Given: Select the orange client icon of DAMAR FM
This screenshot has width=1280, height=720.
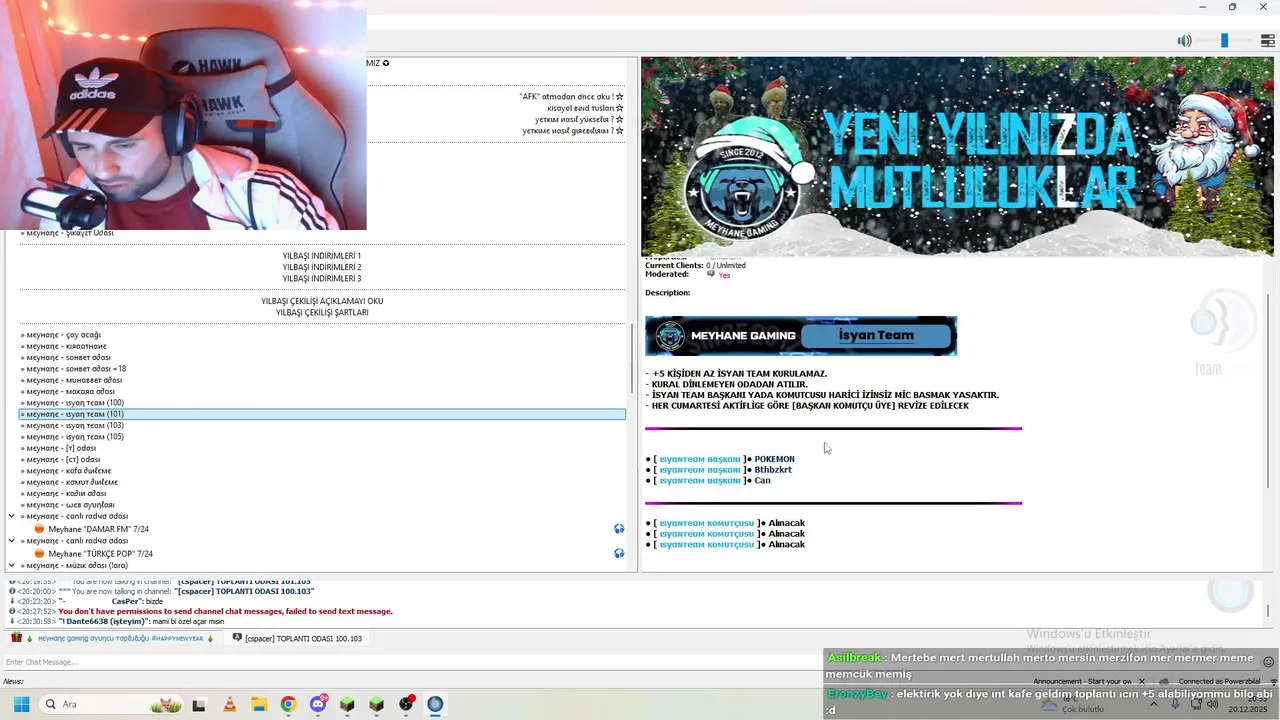Looking at the screenshot, I should 39,529.
